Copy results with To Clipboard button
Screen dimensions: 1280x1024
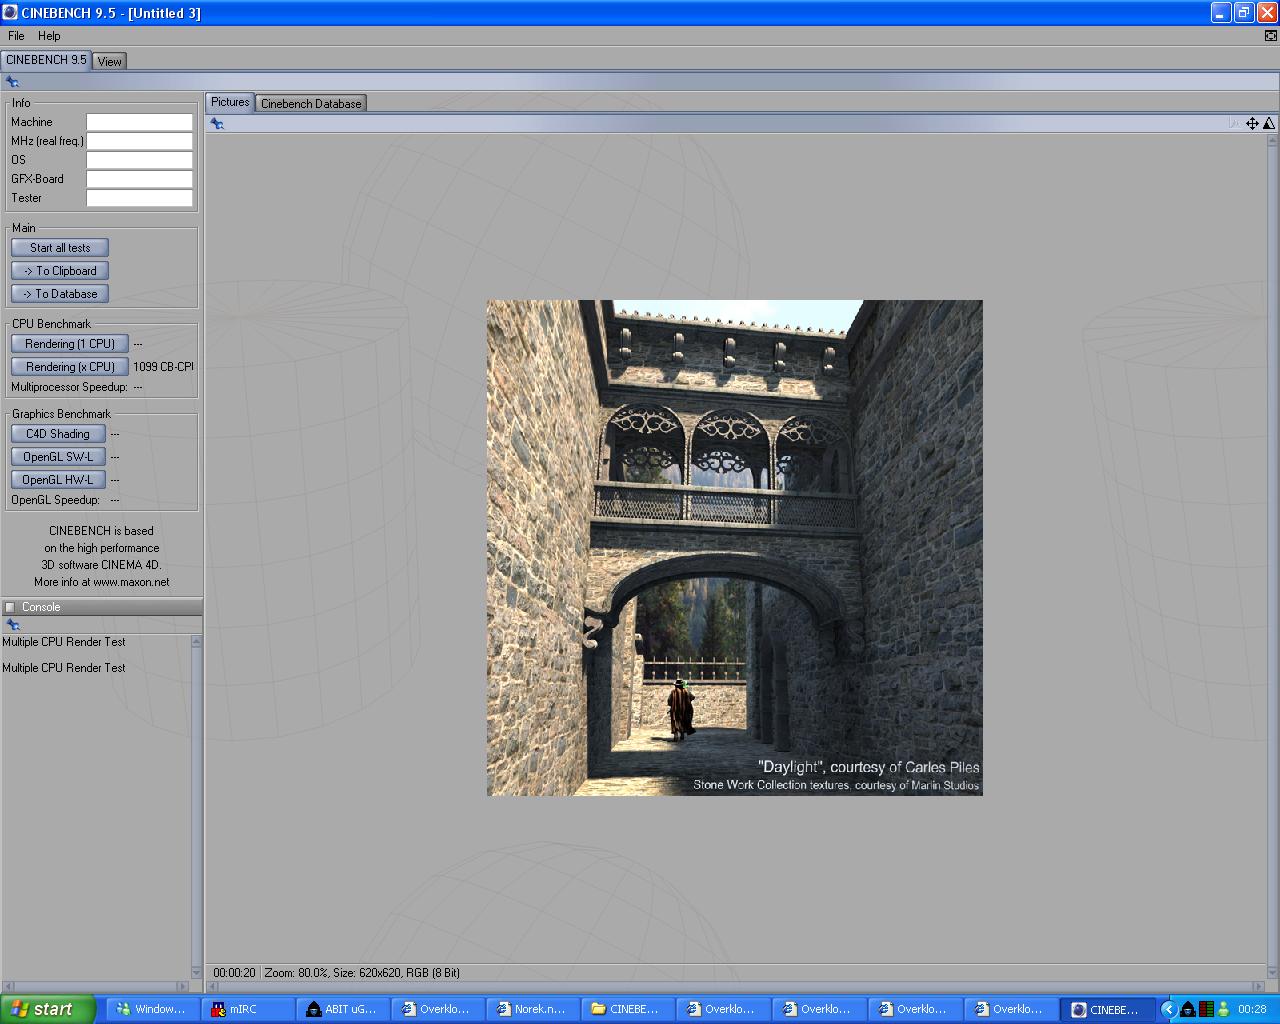pyautogui.click(x=60, y=271)
